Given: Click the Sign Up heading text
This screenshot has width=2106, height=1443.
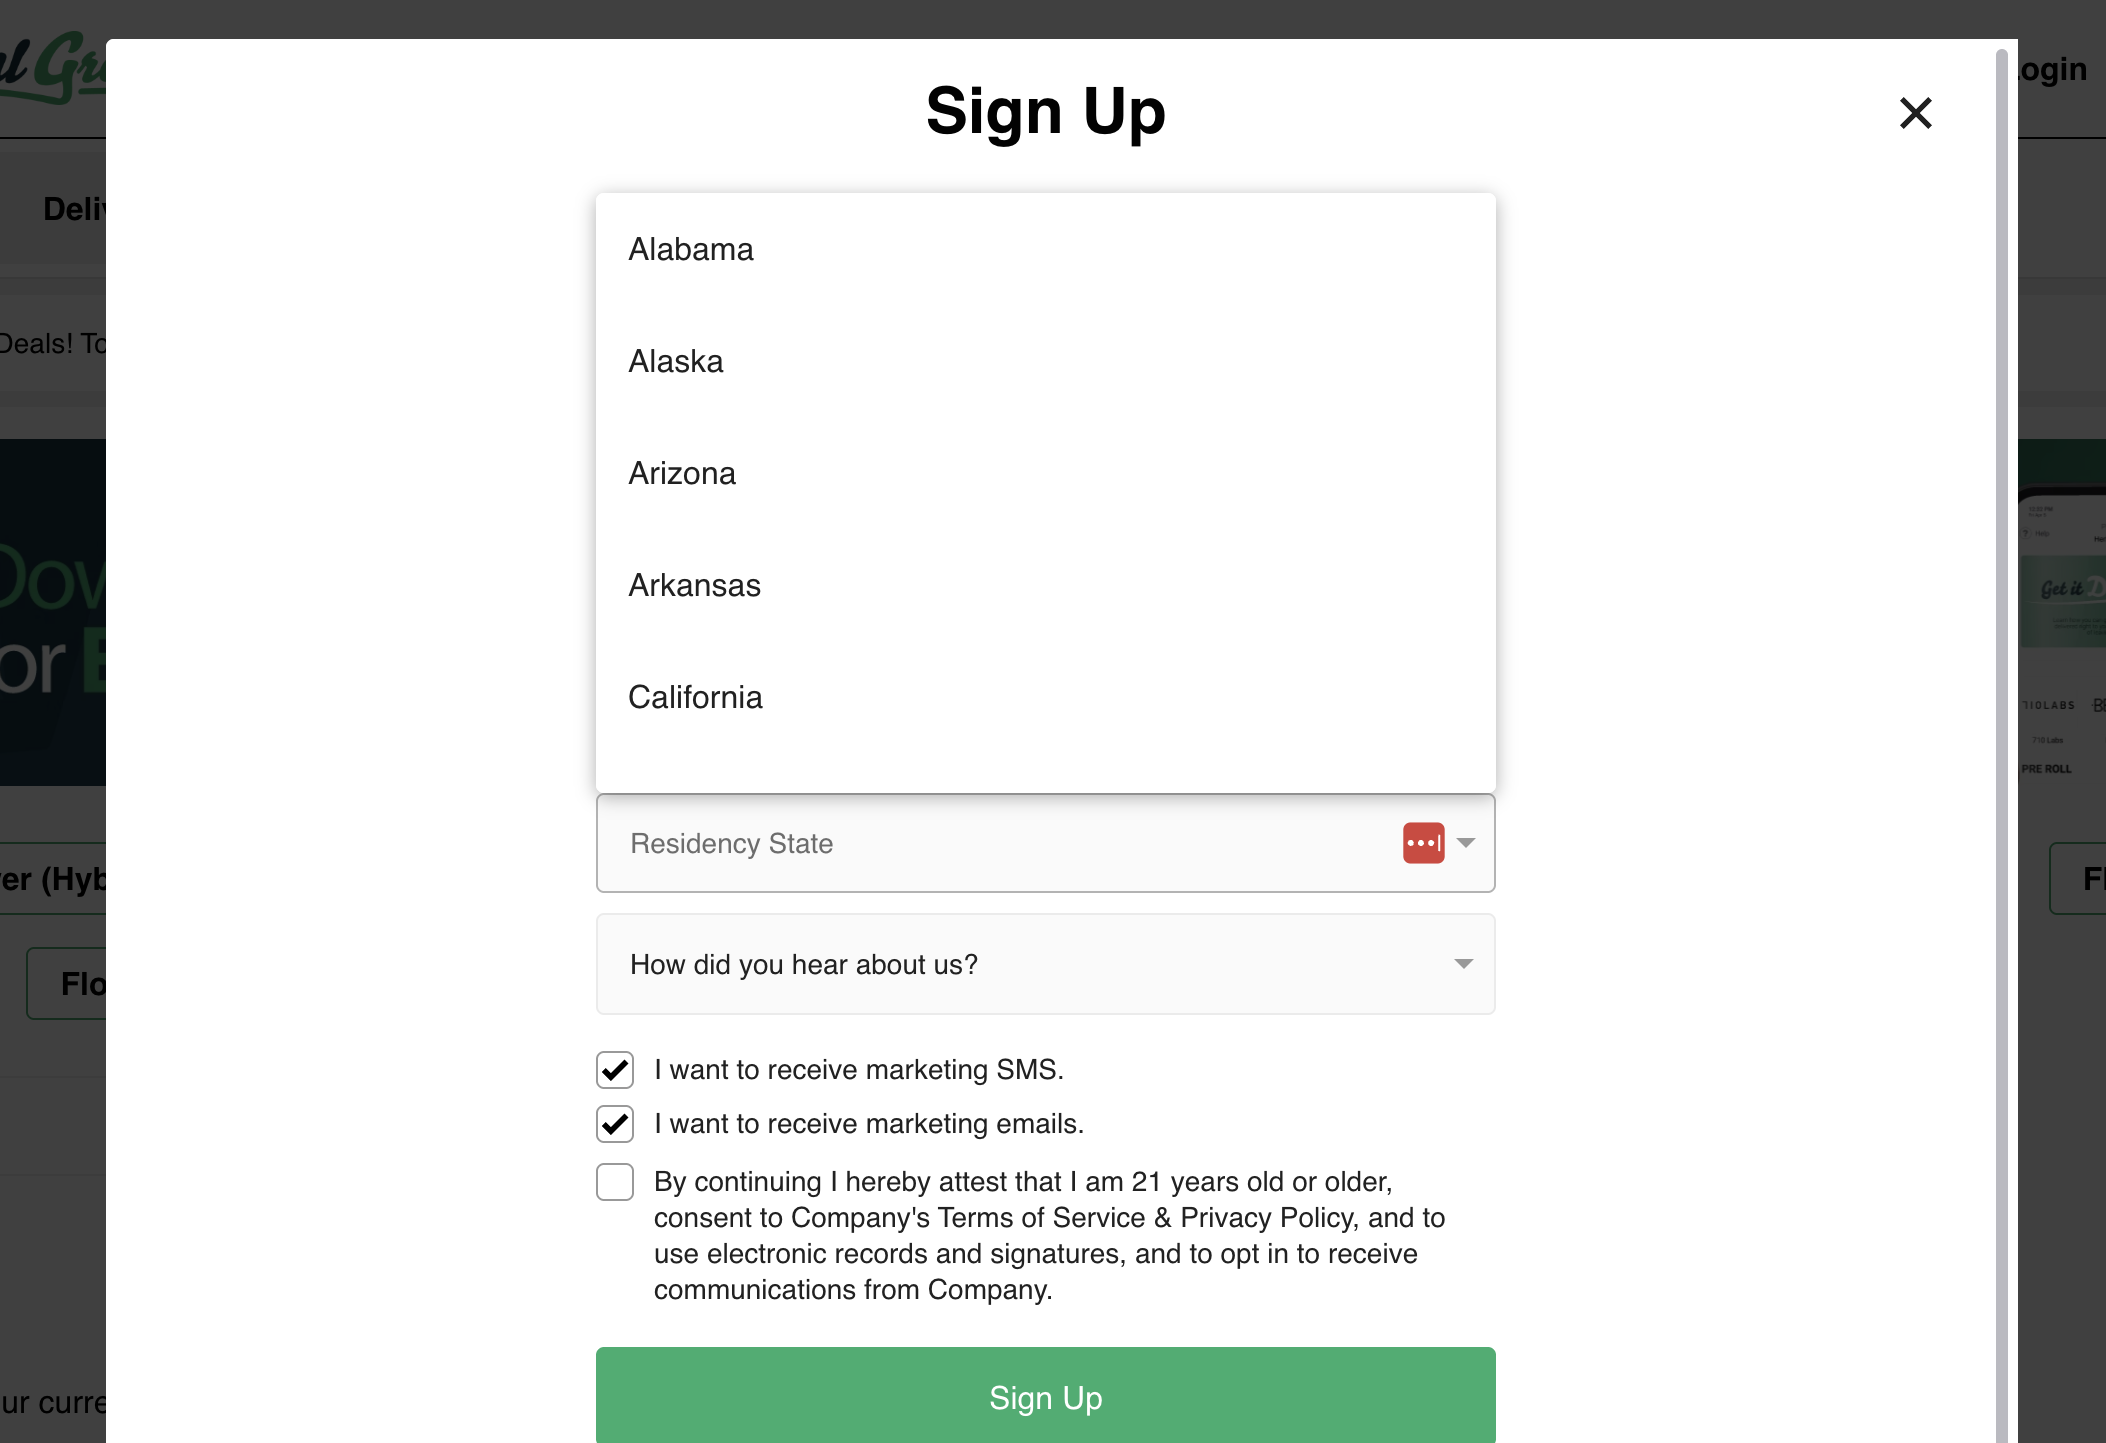Looking at the screenshot, I should (x=1045, y=111).
